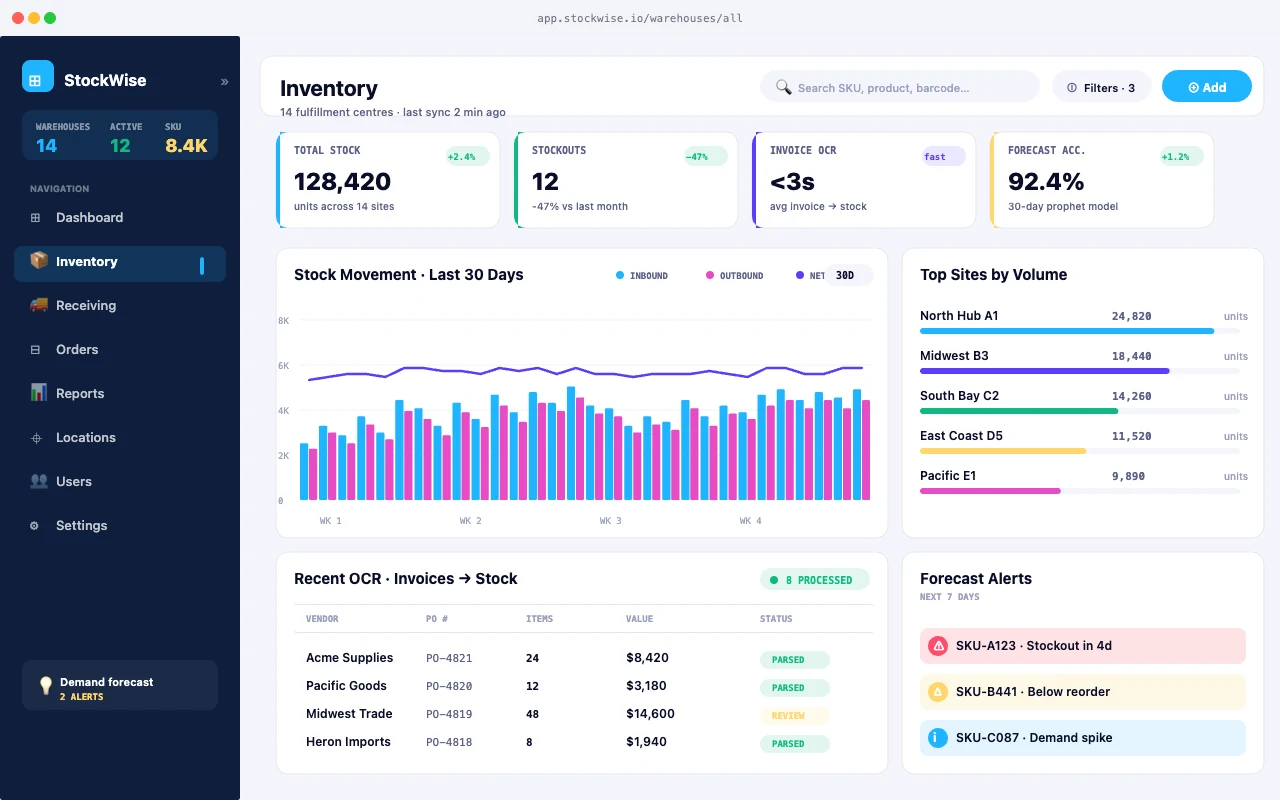The width and height of the screenshot is (1280, 800).
Task: Click the Settings gear icon
Action: coord(34,526)
